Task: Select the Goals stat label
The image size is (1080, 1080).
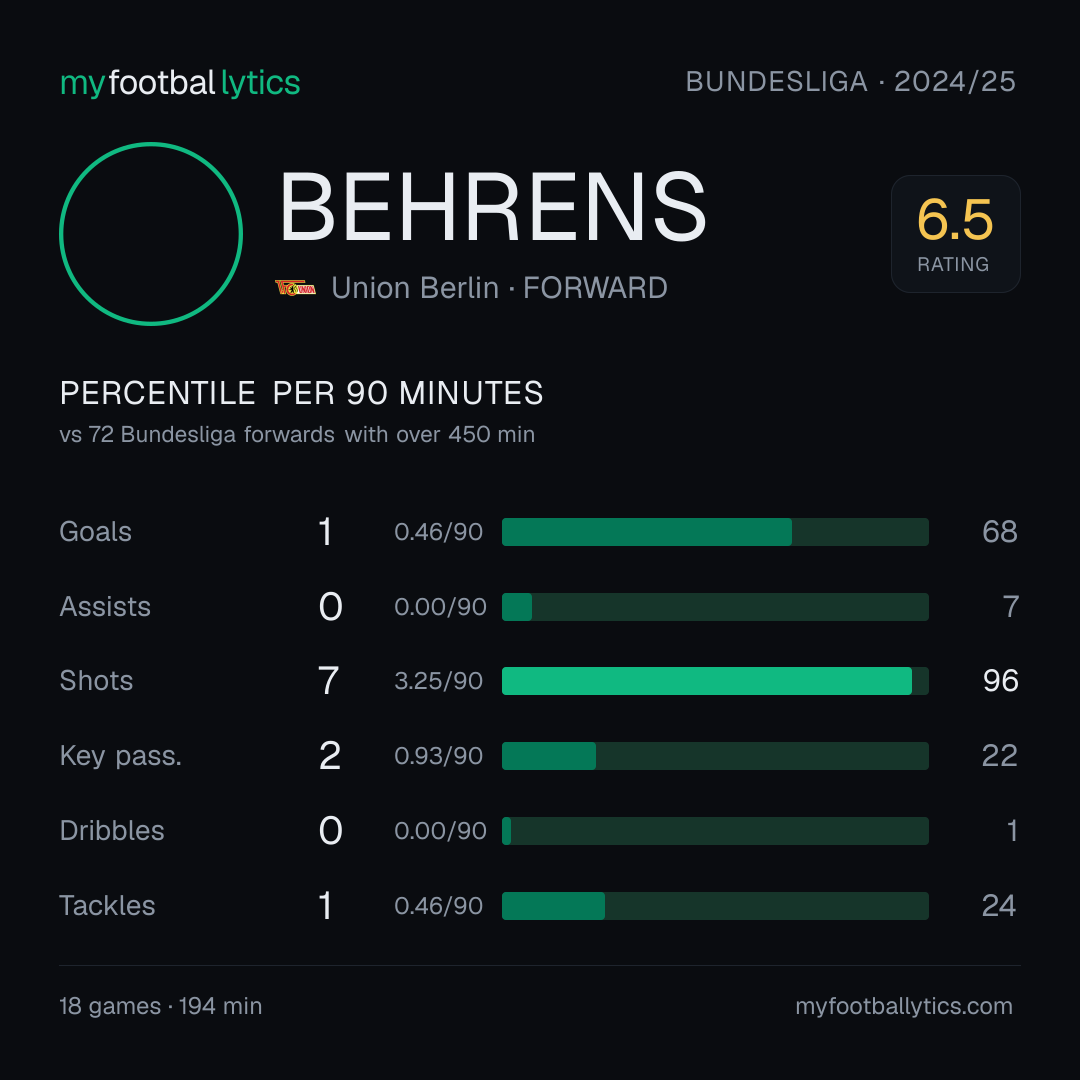Action: coord(96,532)
